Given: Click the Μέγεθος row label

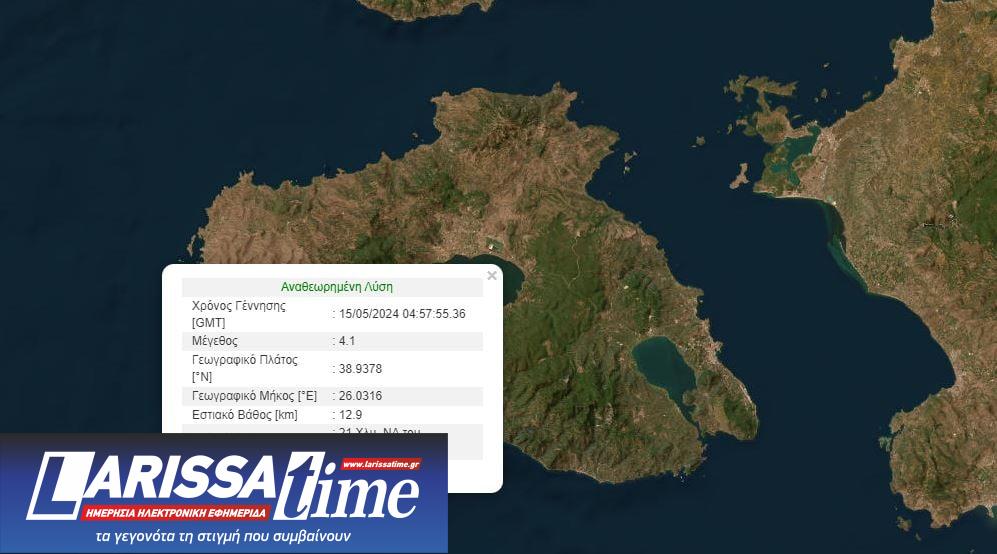Looking at the screenshot, I should [x=215, y=341].
